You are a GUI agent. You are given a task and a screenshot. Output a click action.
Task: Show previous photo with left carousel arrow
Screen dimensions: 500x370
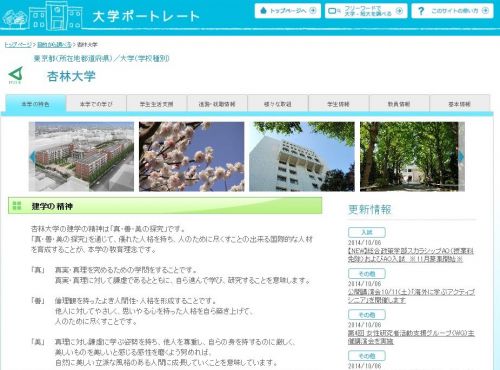point(32,156)
